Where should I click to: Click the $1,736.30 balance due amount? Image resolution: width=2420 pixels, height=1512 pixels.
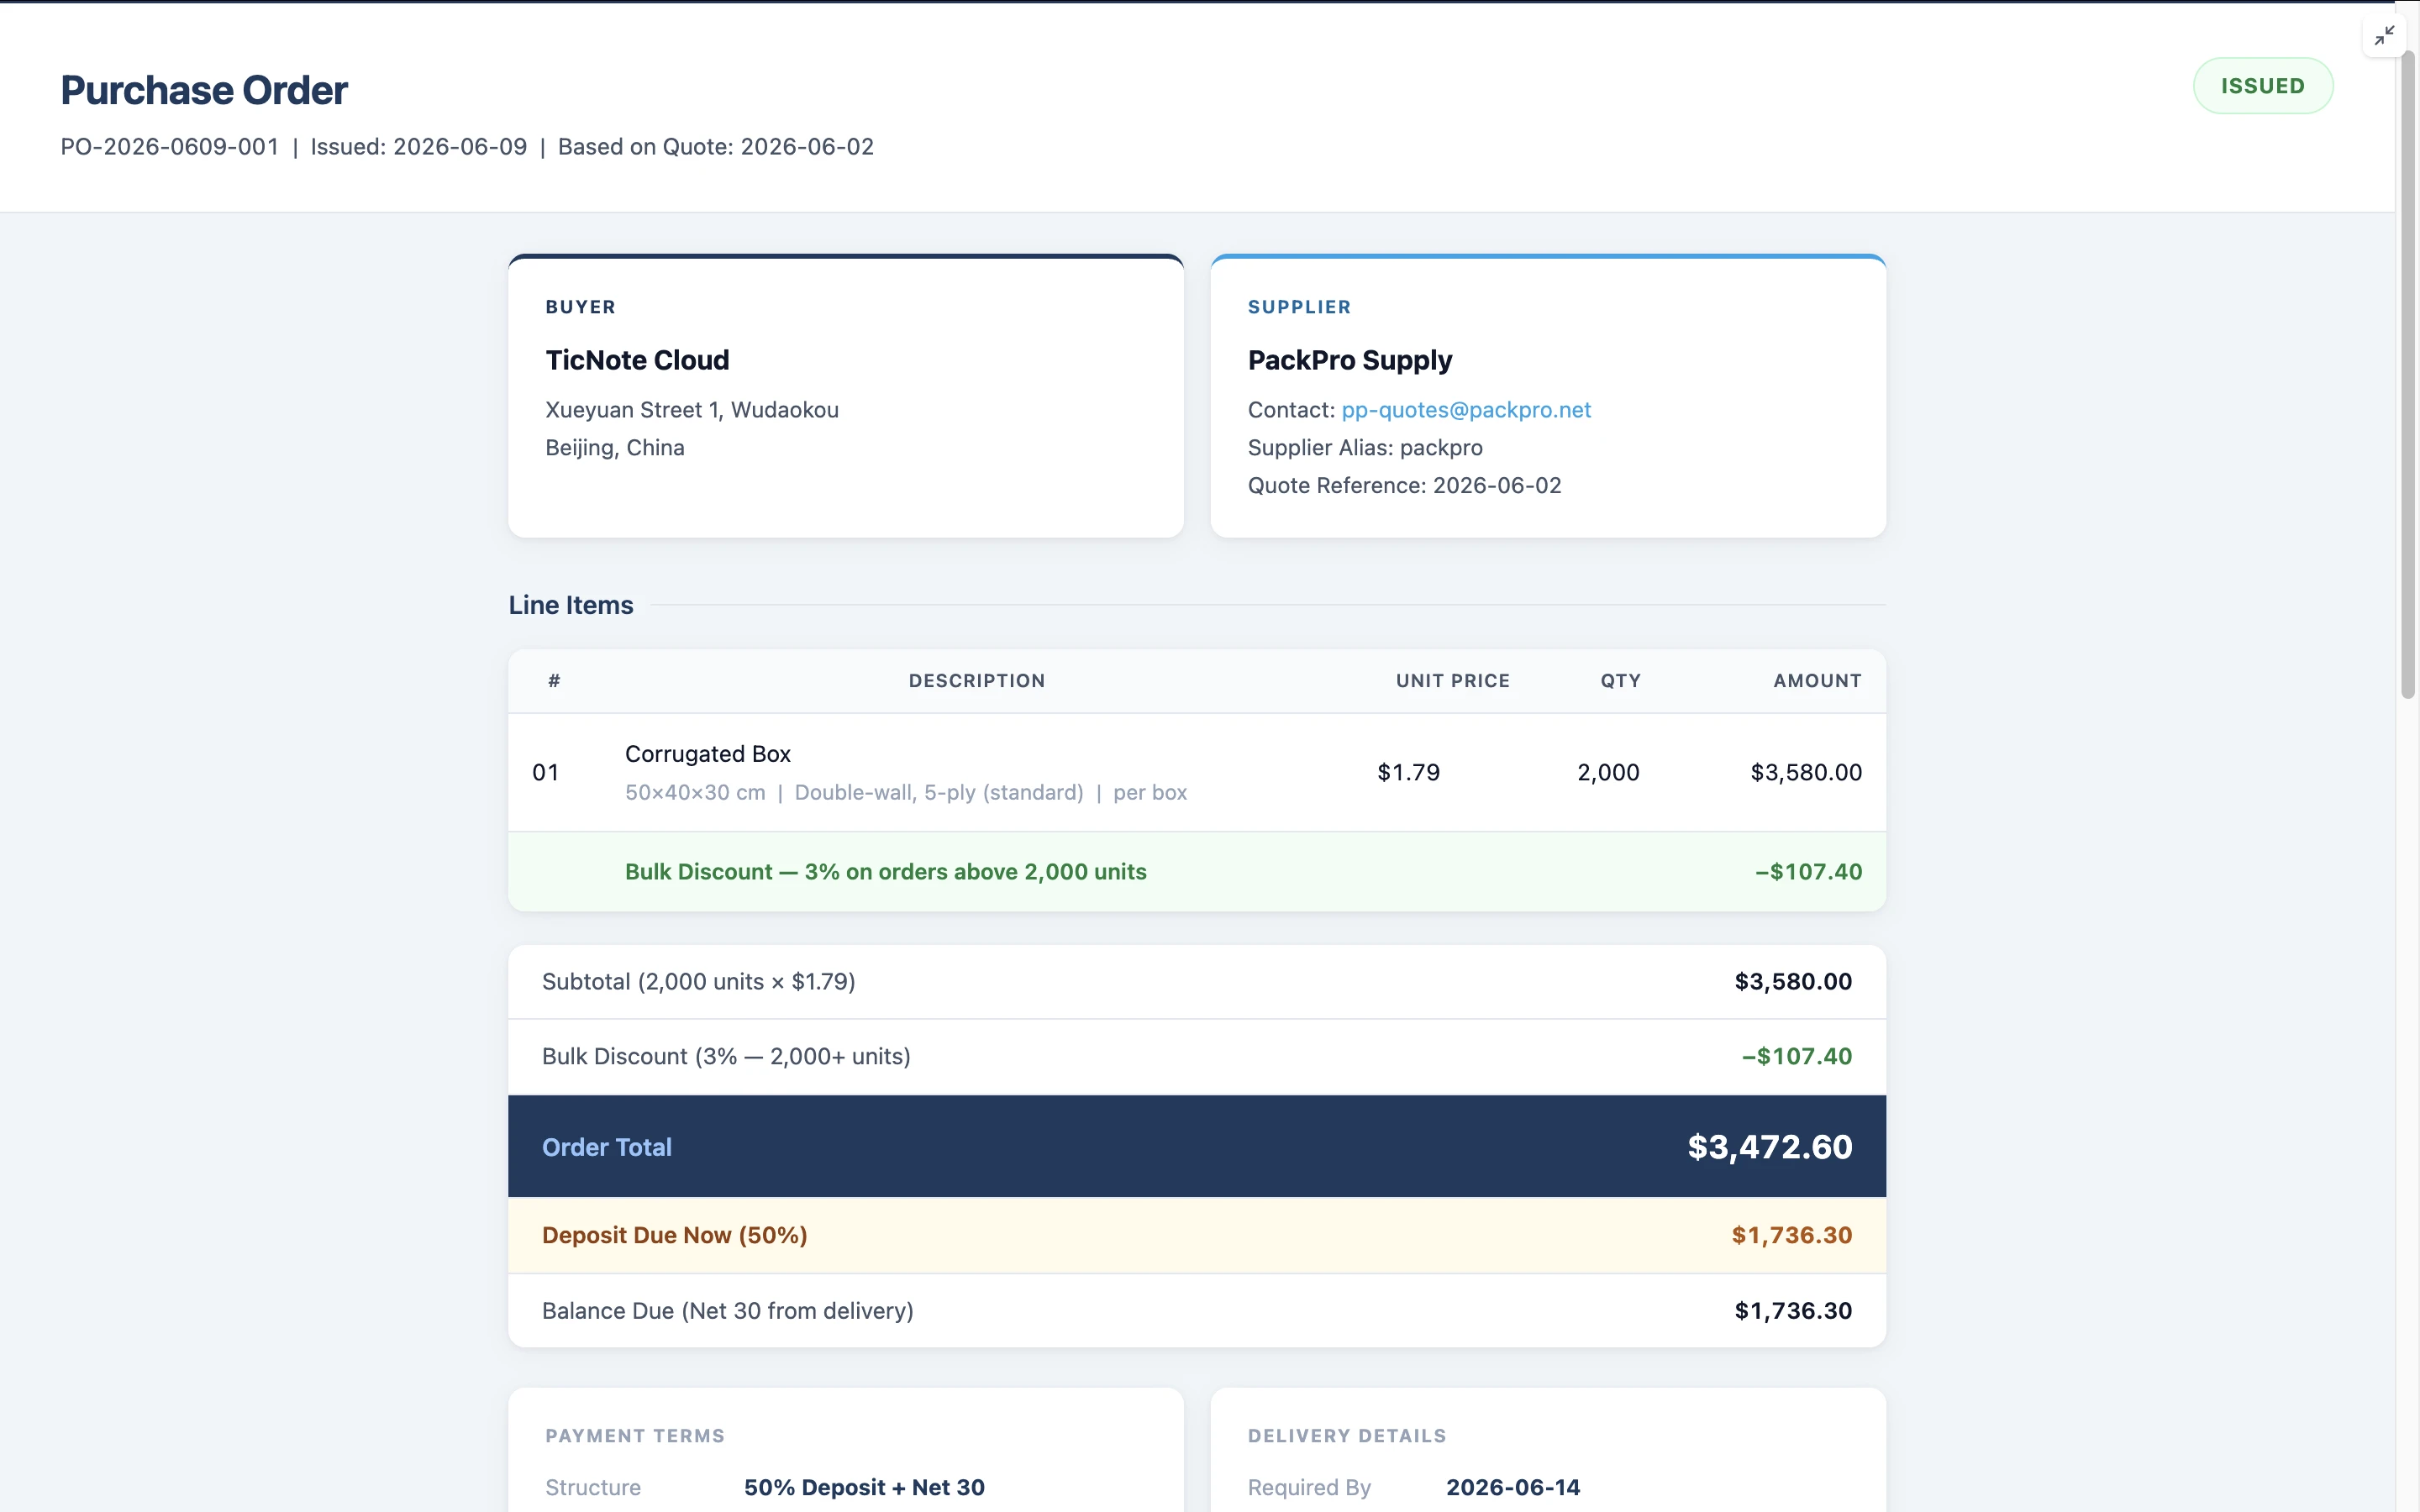[x=1793, y=1311]
